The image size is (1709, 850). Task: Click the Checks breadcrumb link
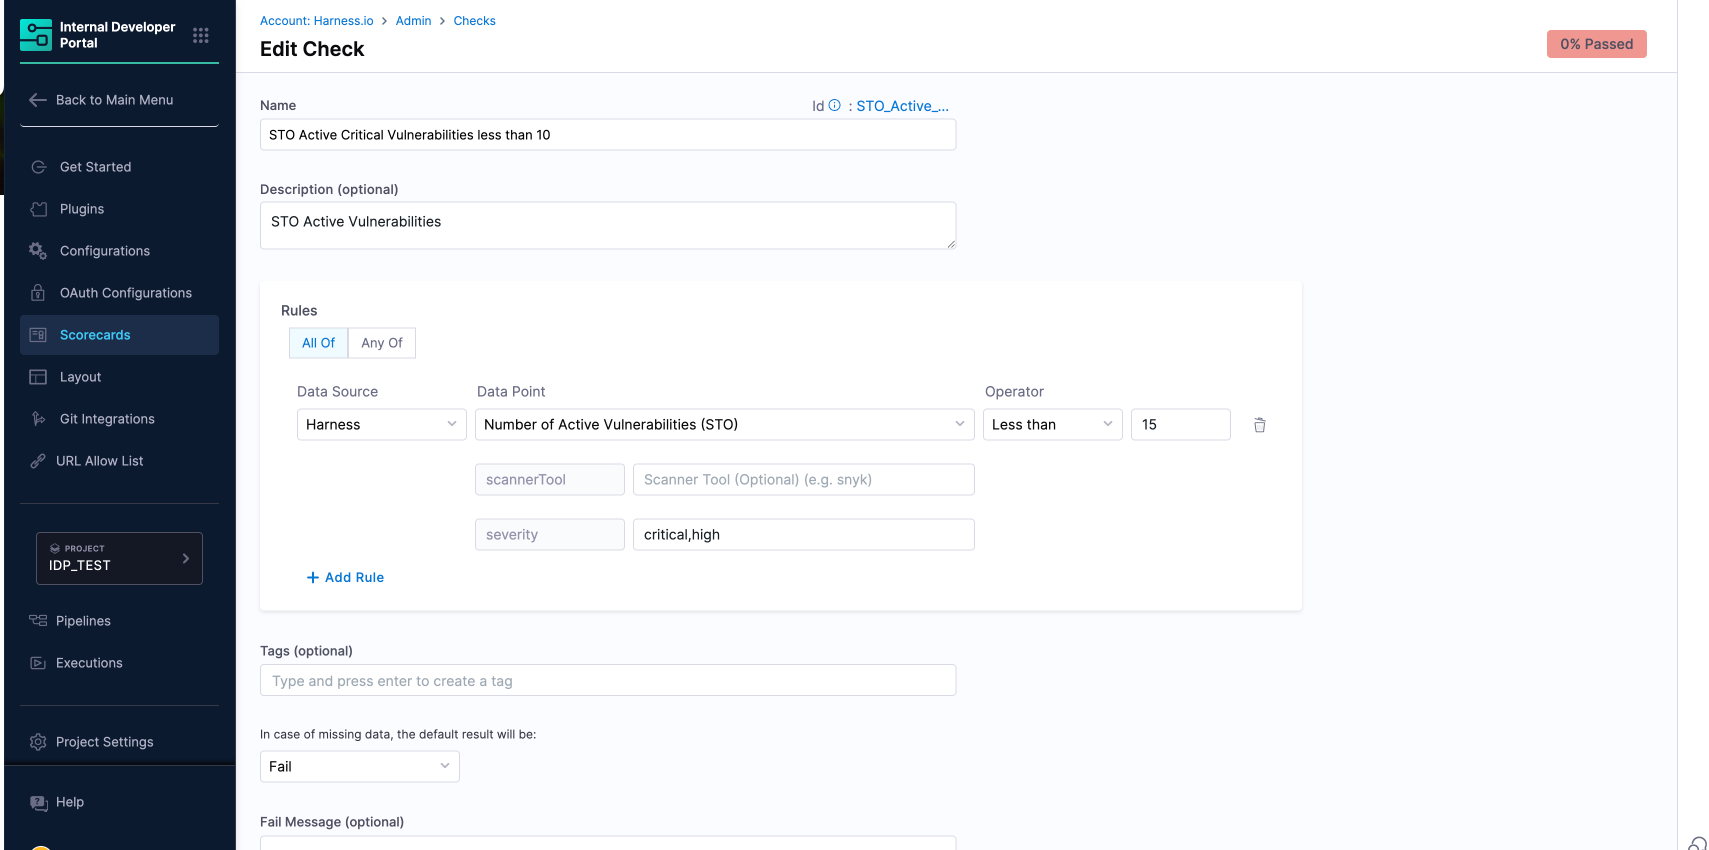point(474,21)
